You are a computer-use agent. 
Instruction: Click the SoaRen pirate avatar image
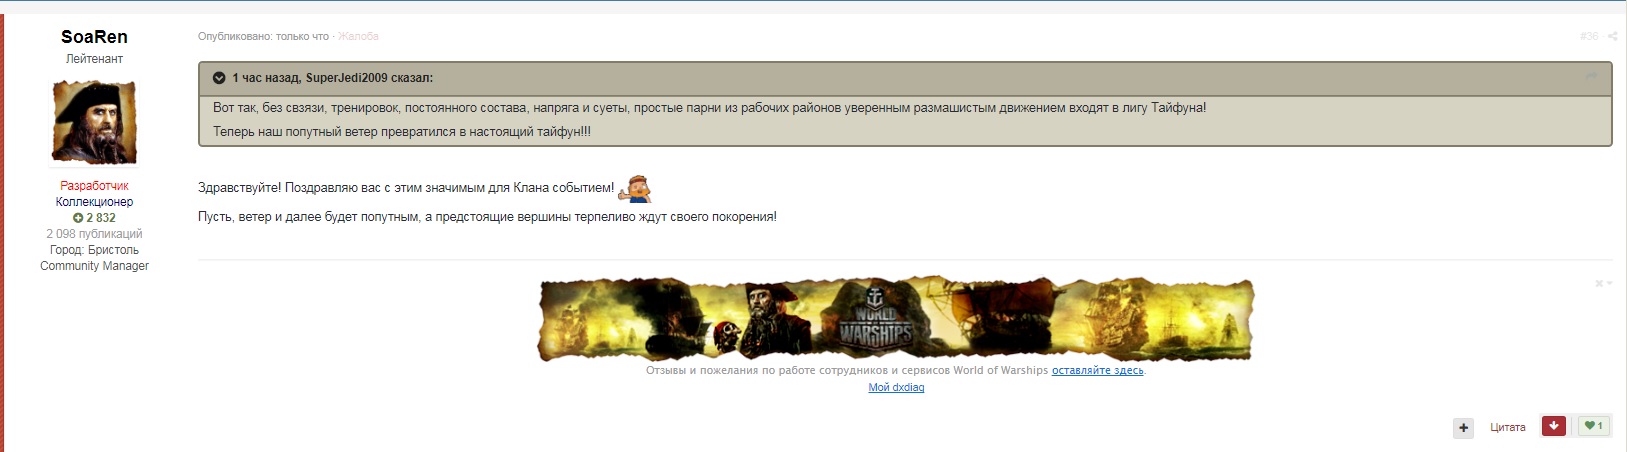[x=94, y=122]
